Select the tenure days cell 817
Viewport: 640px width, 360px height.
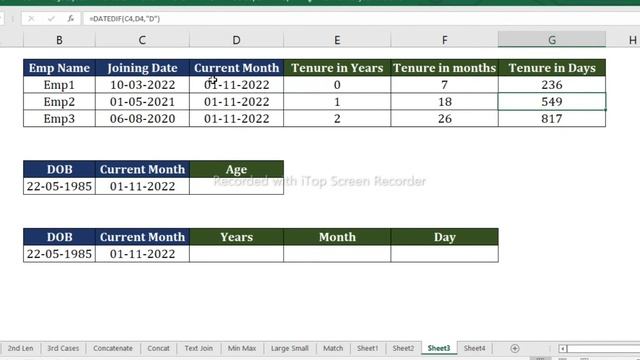click(552, 119)
